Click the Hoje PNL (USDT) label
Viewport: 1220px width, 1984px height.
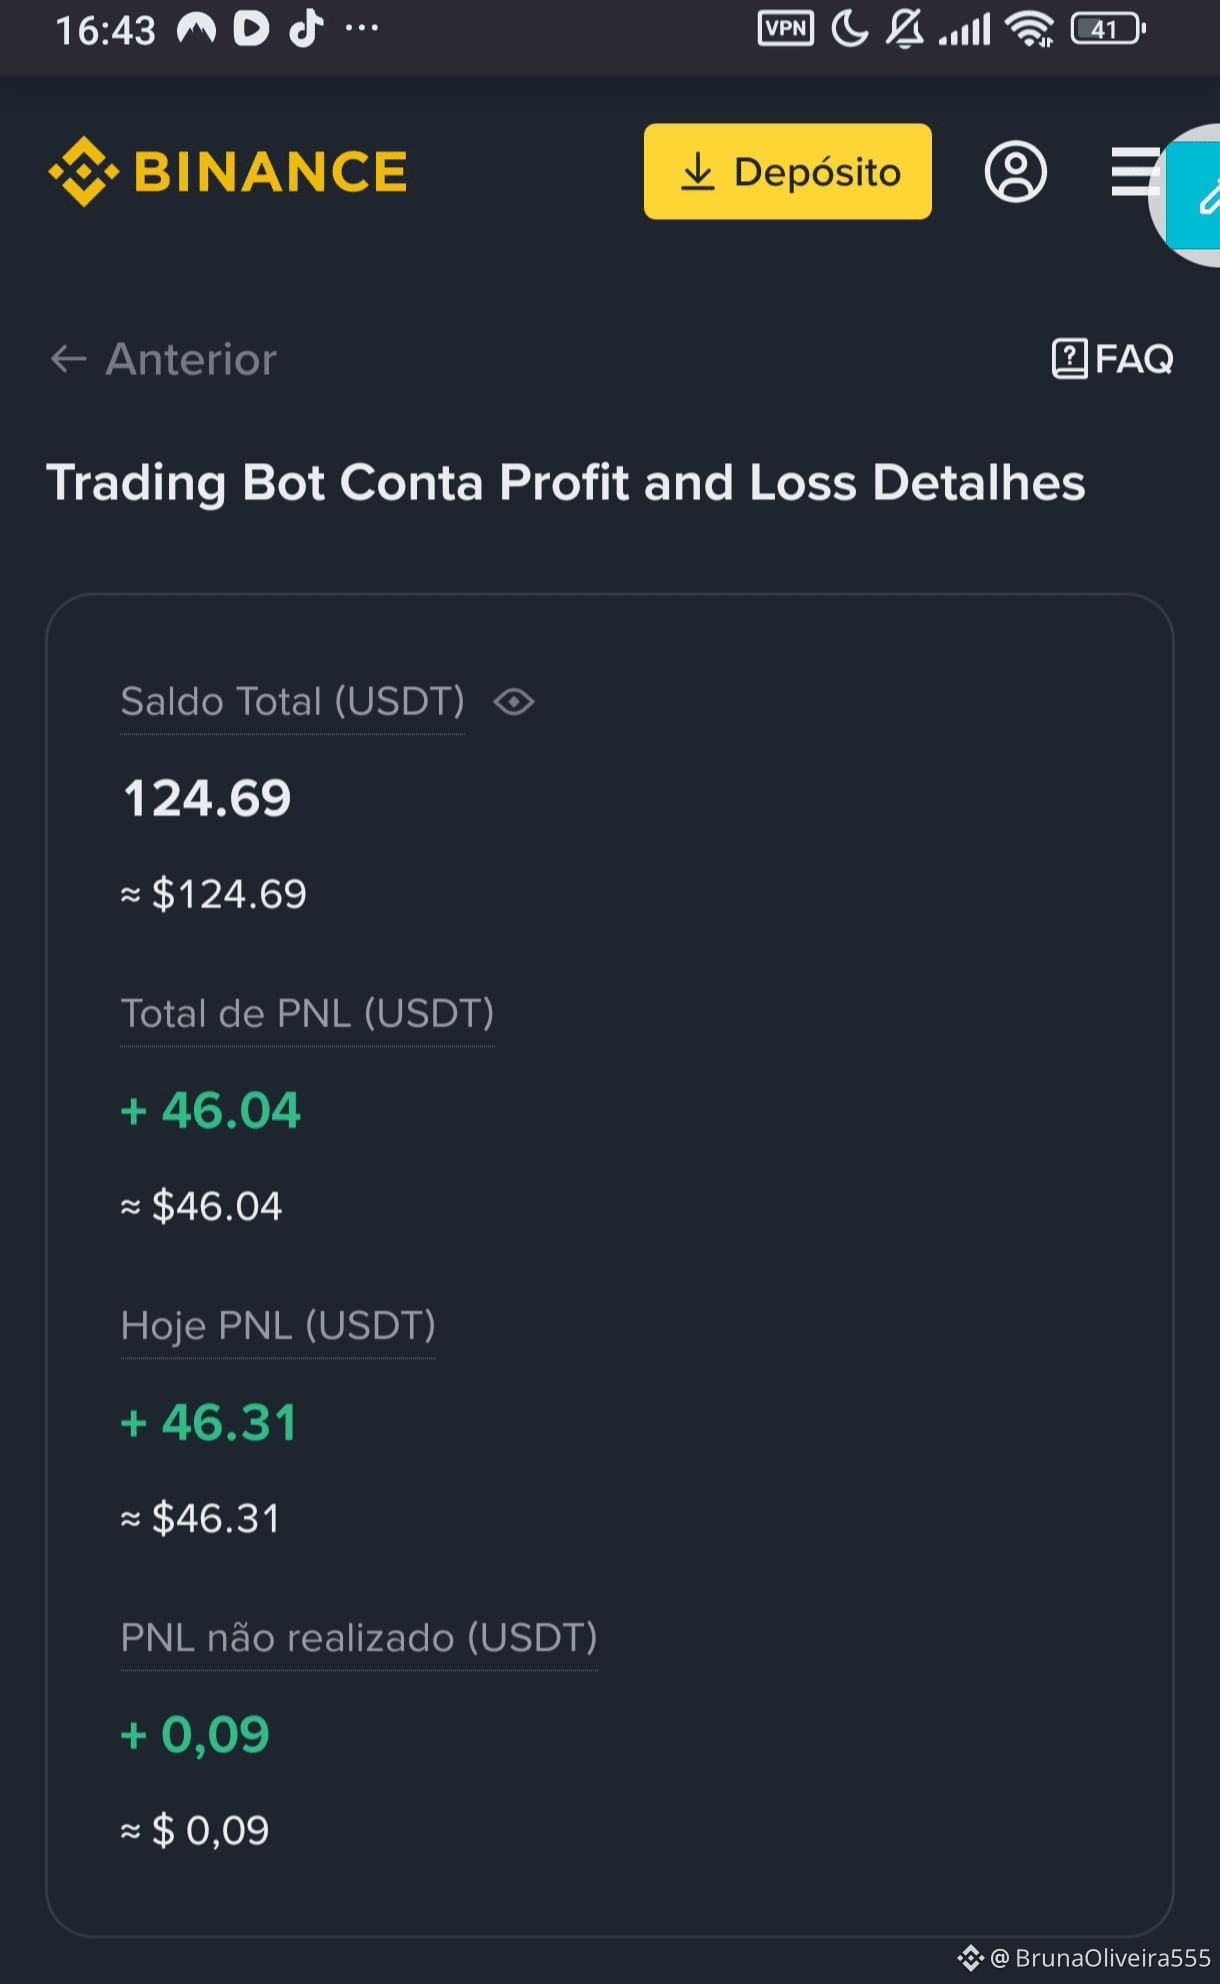[x=278, y=1326]
